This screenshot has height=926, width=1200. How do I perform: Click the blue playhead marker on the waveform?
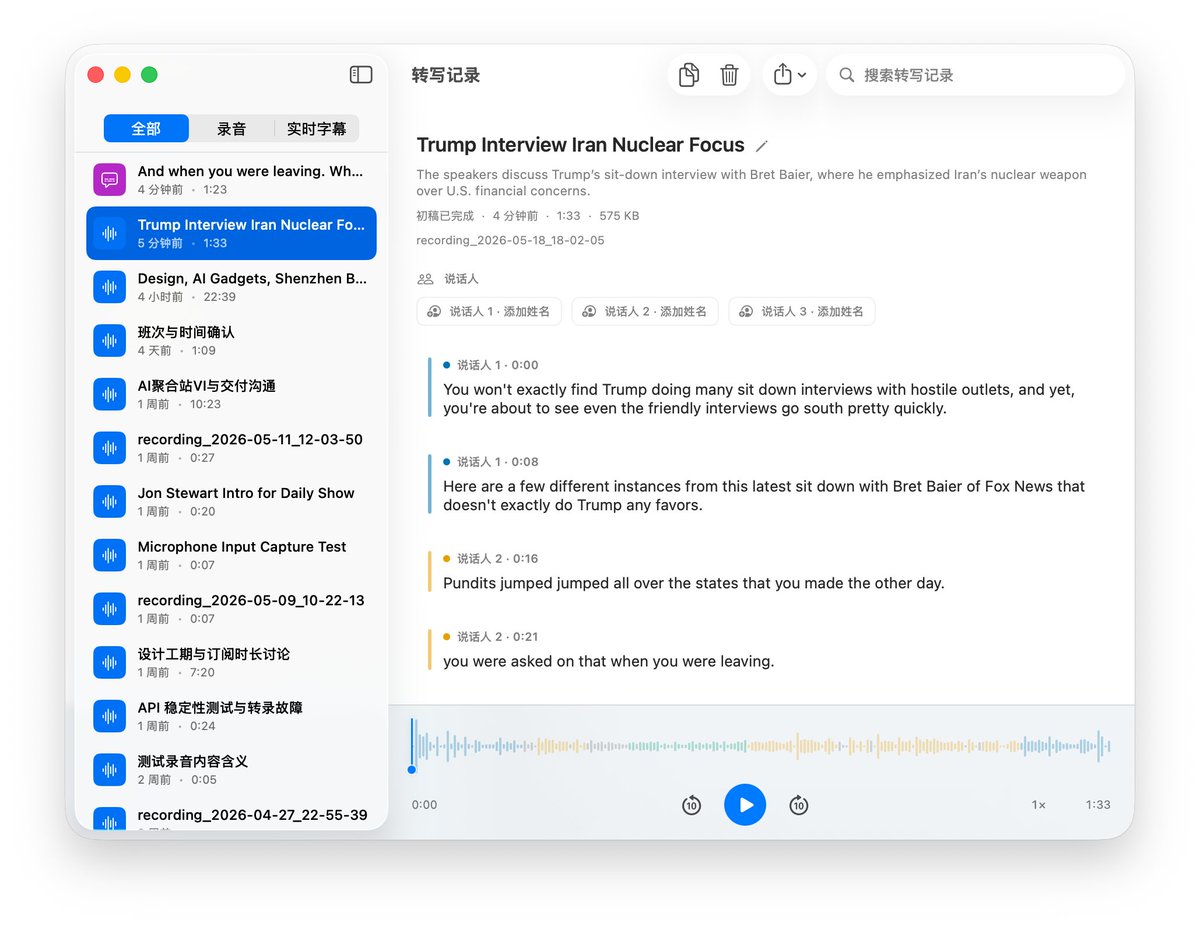pyautogui.click(x=412, y=769)
